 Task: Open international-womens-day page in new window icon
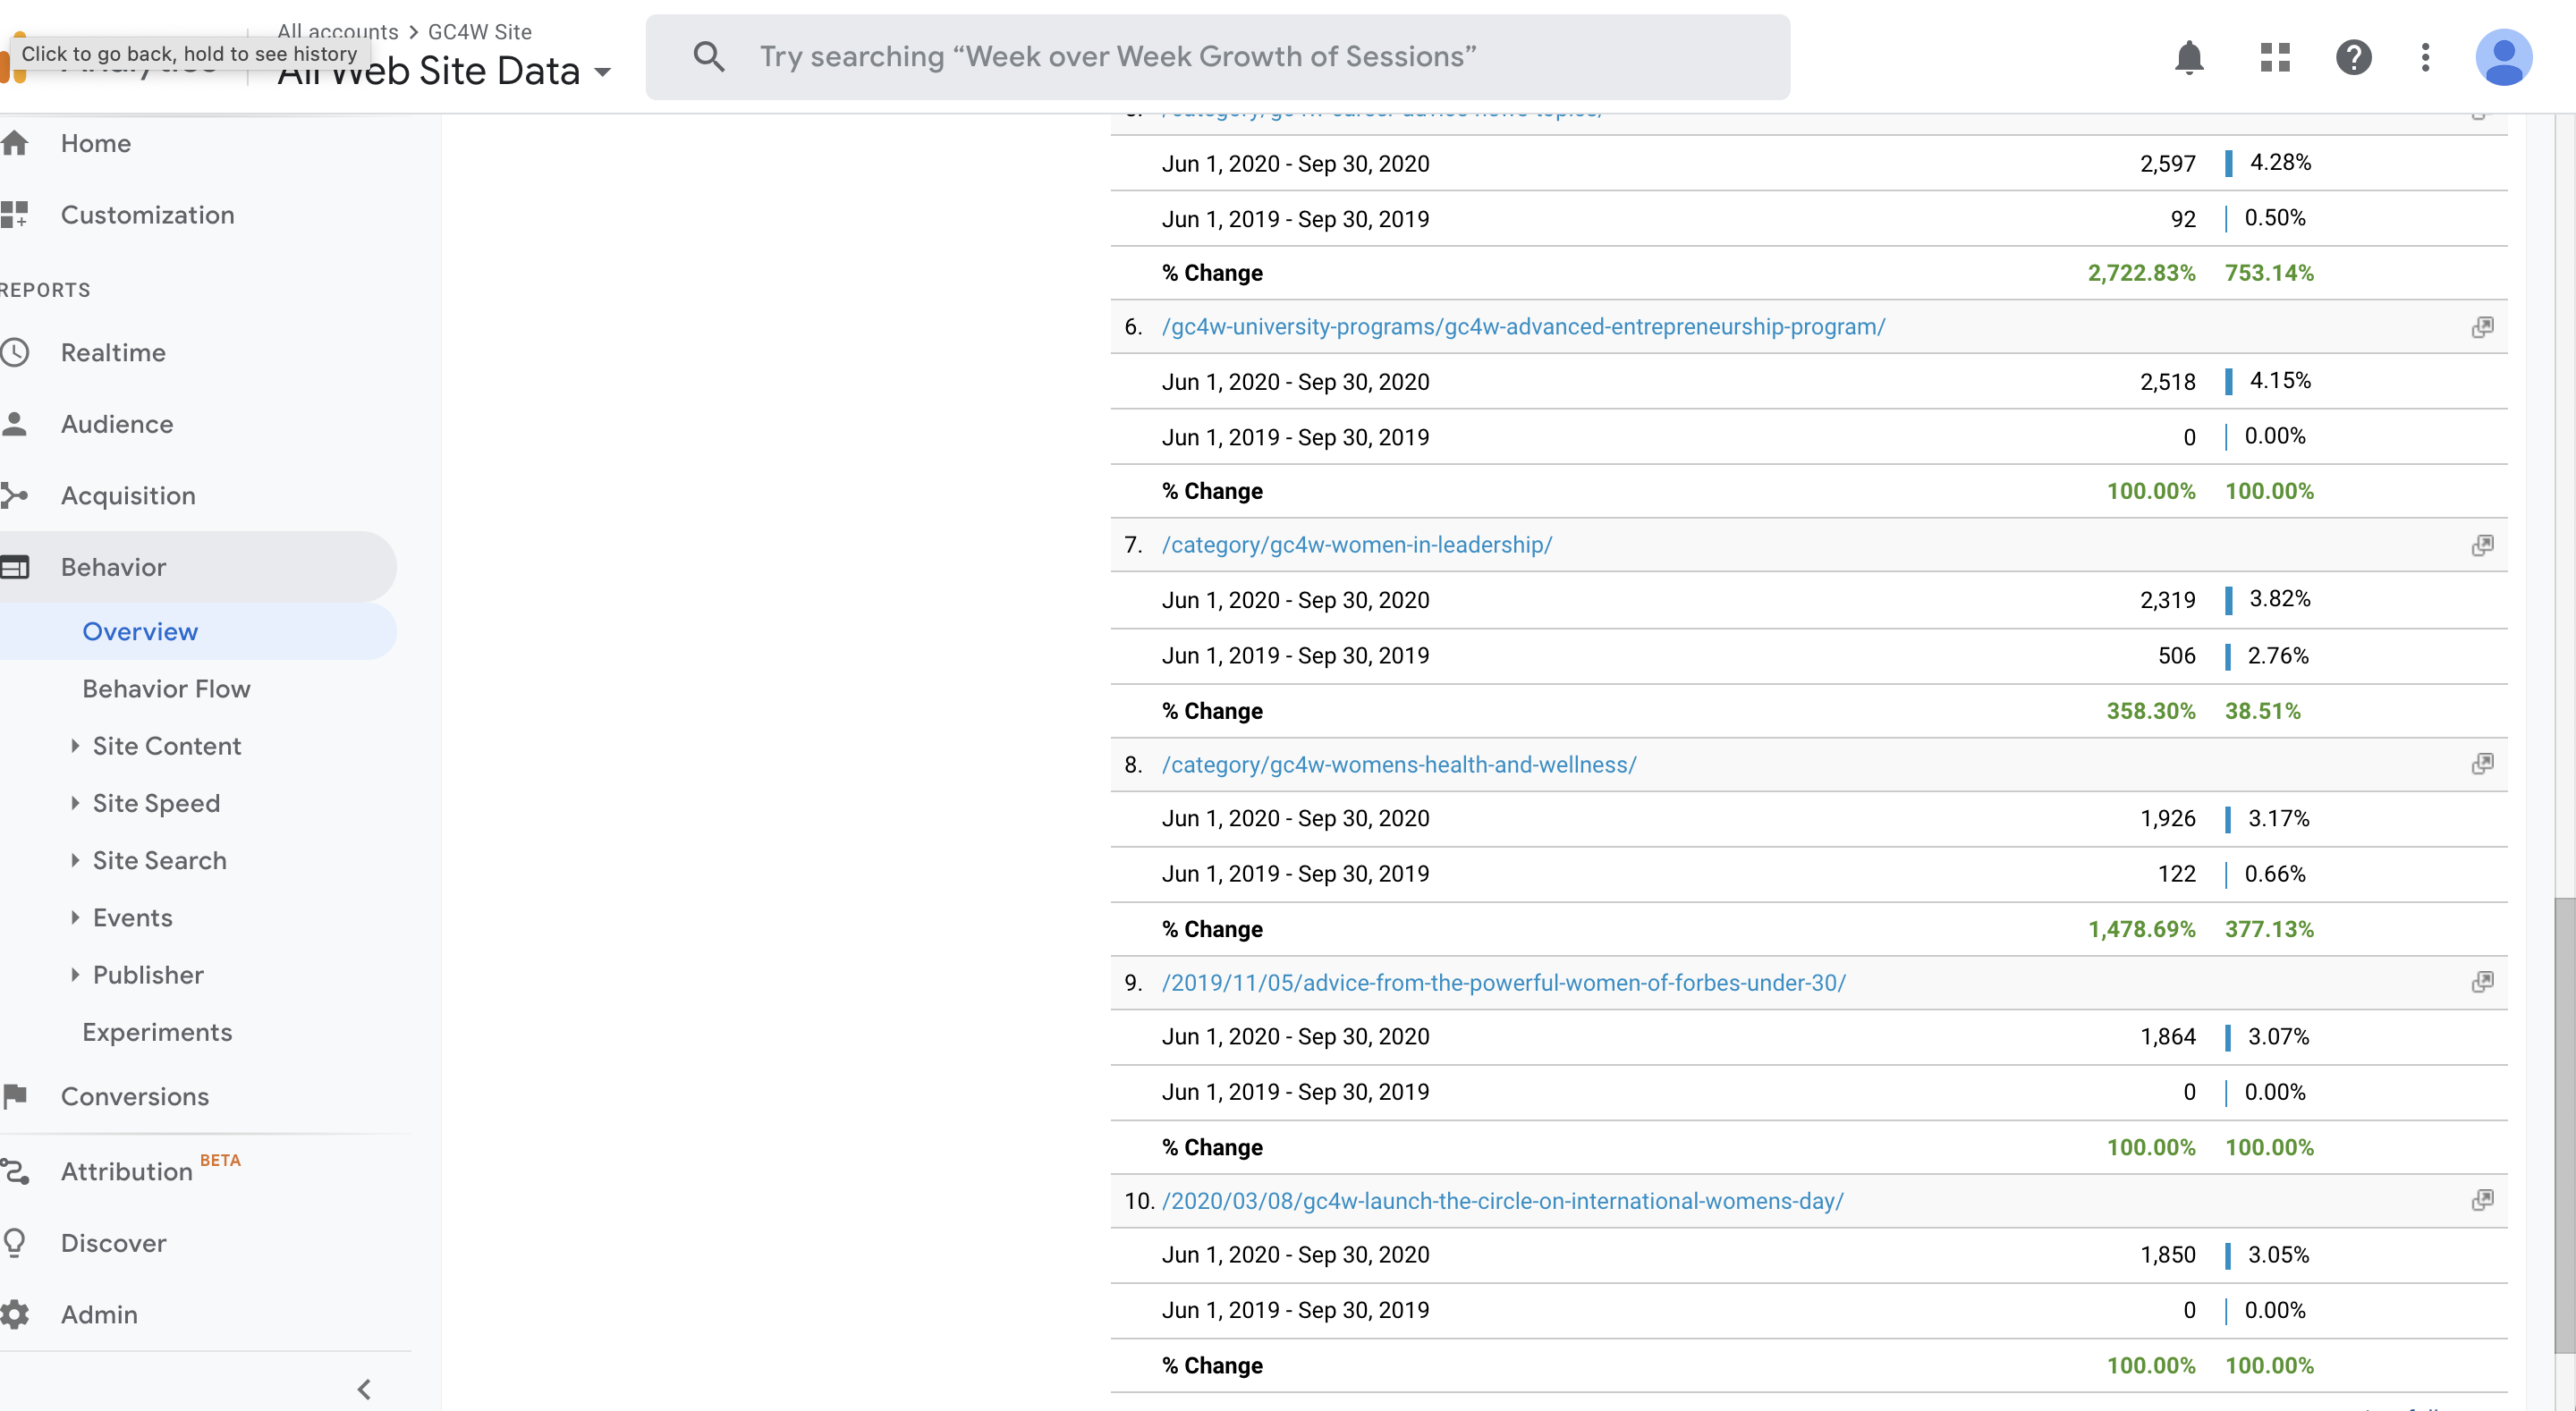2482,1200
